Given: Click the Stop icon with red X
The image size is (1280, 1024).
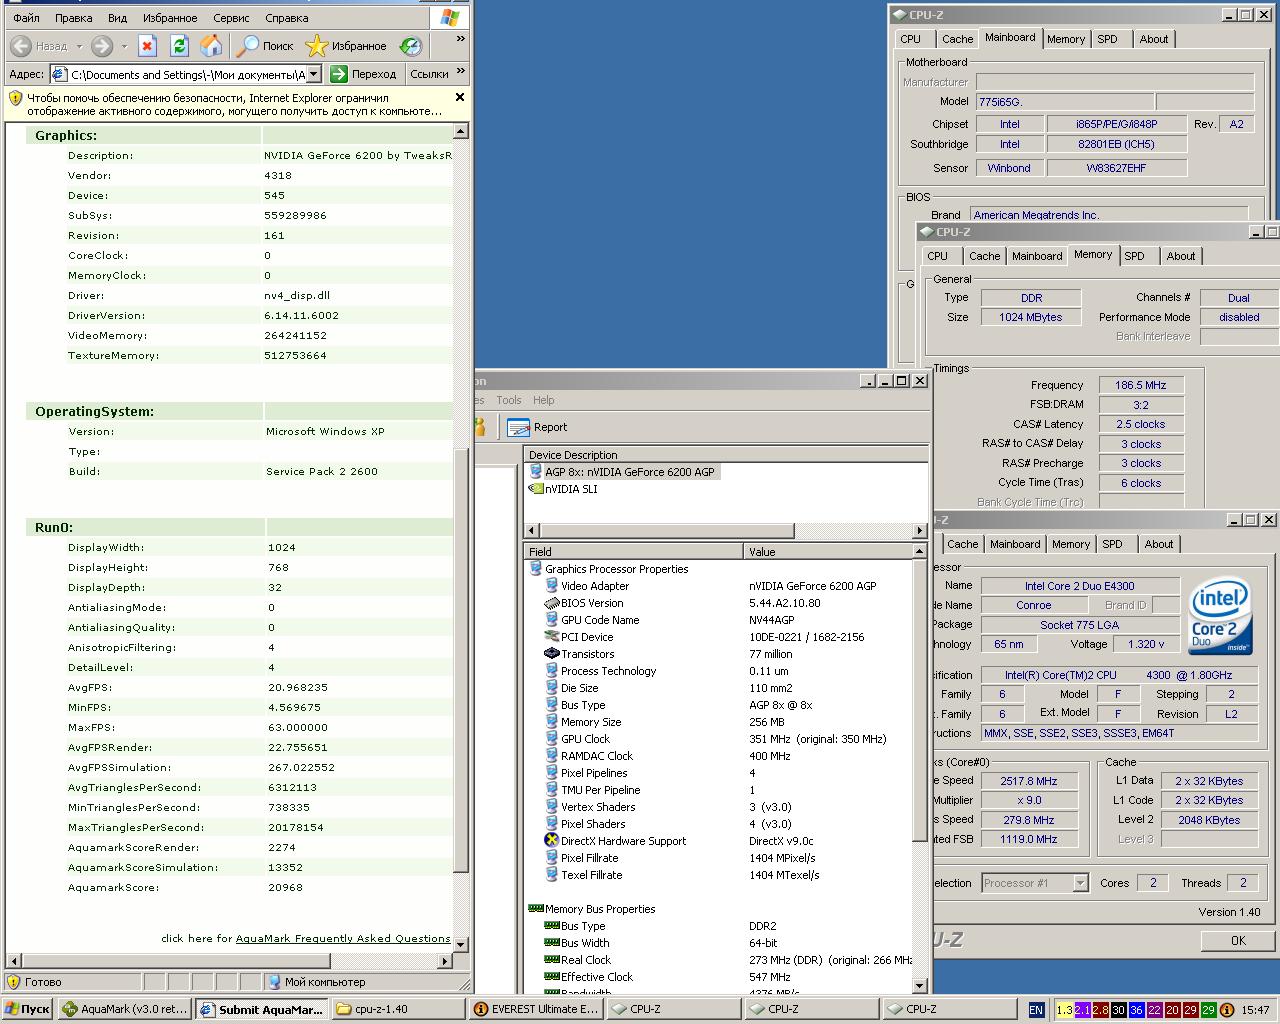Looking at the screenshot, I should (x=147, y=46).
